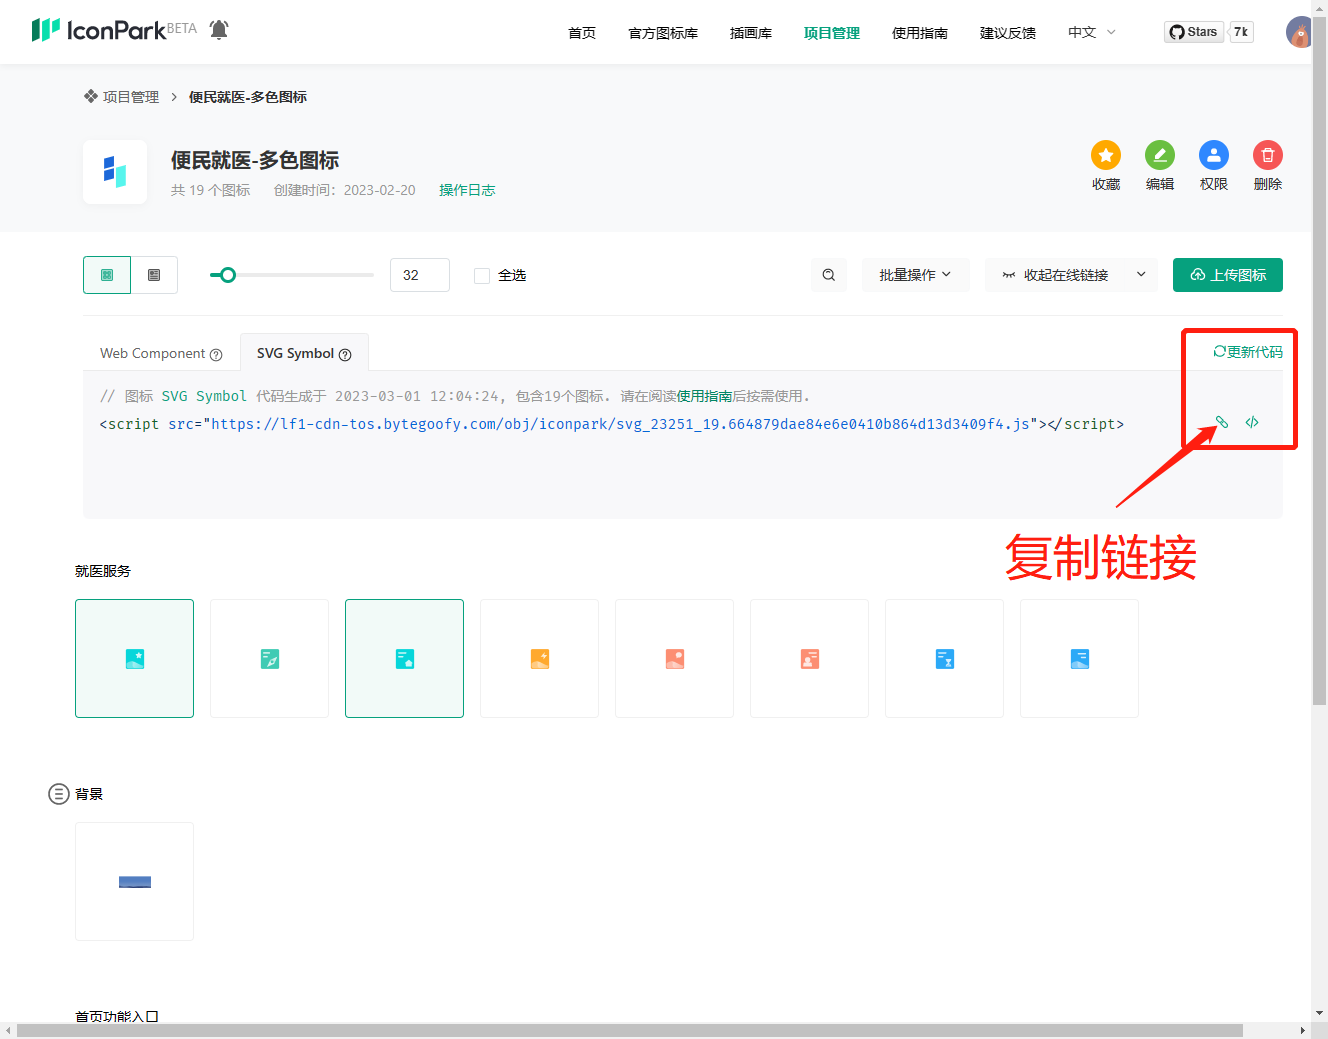Click the 便民就医-多色图标 project title
This screenshot has height=1039, width=1328.
click(255, 160)
